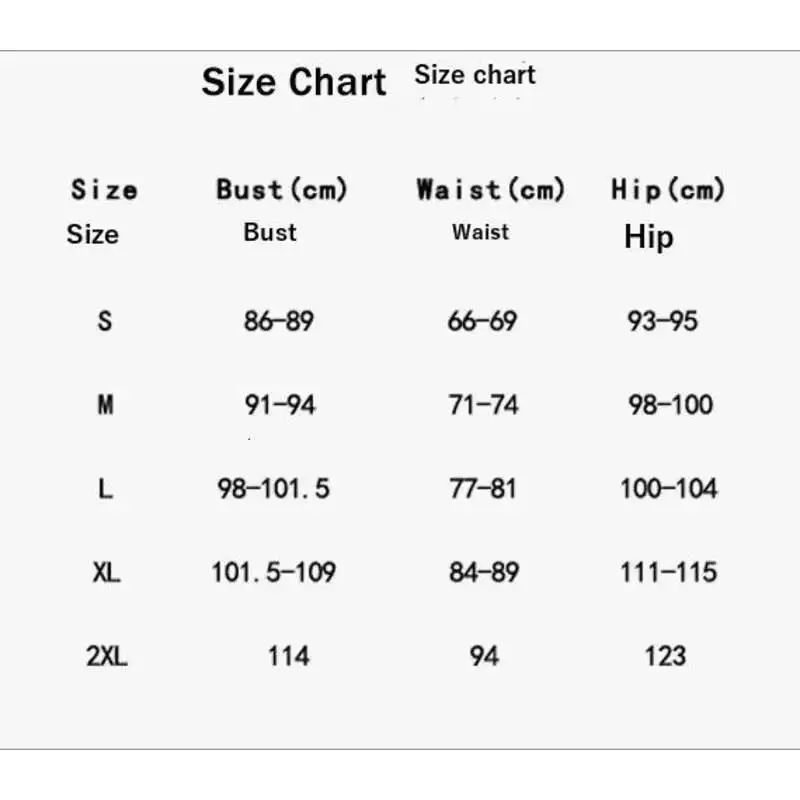Click the waist value 71-74
The image size is (800, 800).
[x=483, y=405]
